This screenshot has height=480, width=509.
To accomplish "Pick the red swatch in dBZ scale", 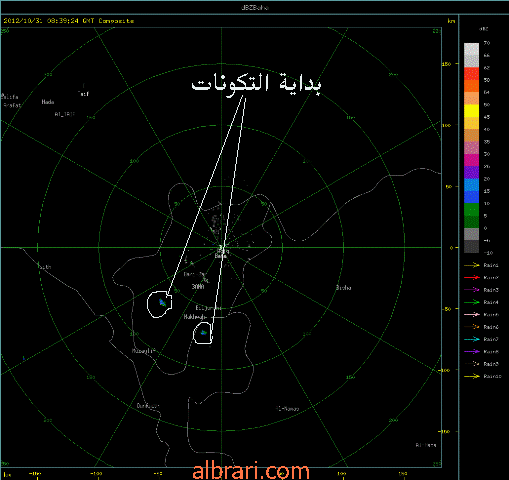I will [471, 74].
